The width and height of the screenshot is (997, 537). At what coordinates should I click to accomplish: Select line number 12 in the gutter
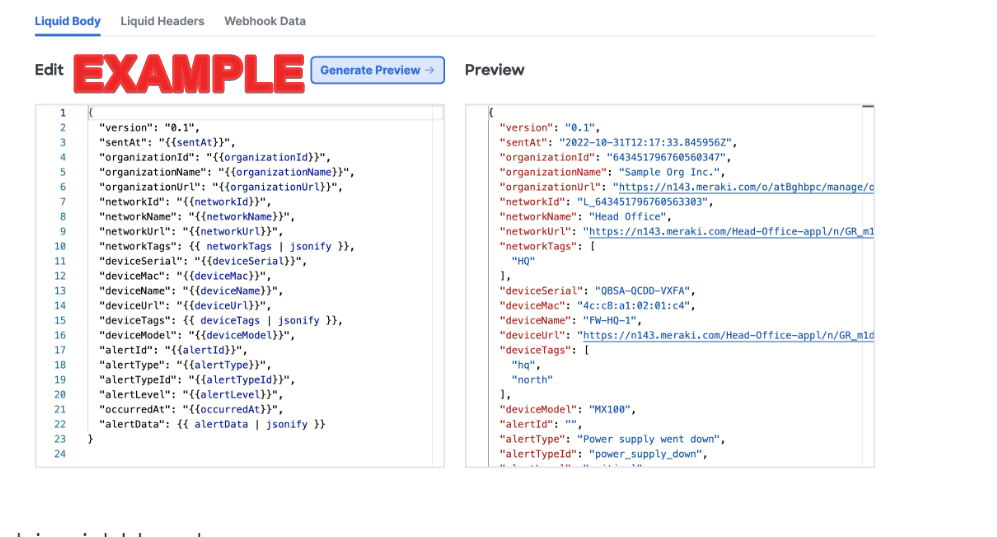point(60,276)
